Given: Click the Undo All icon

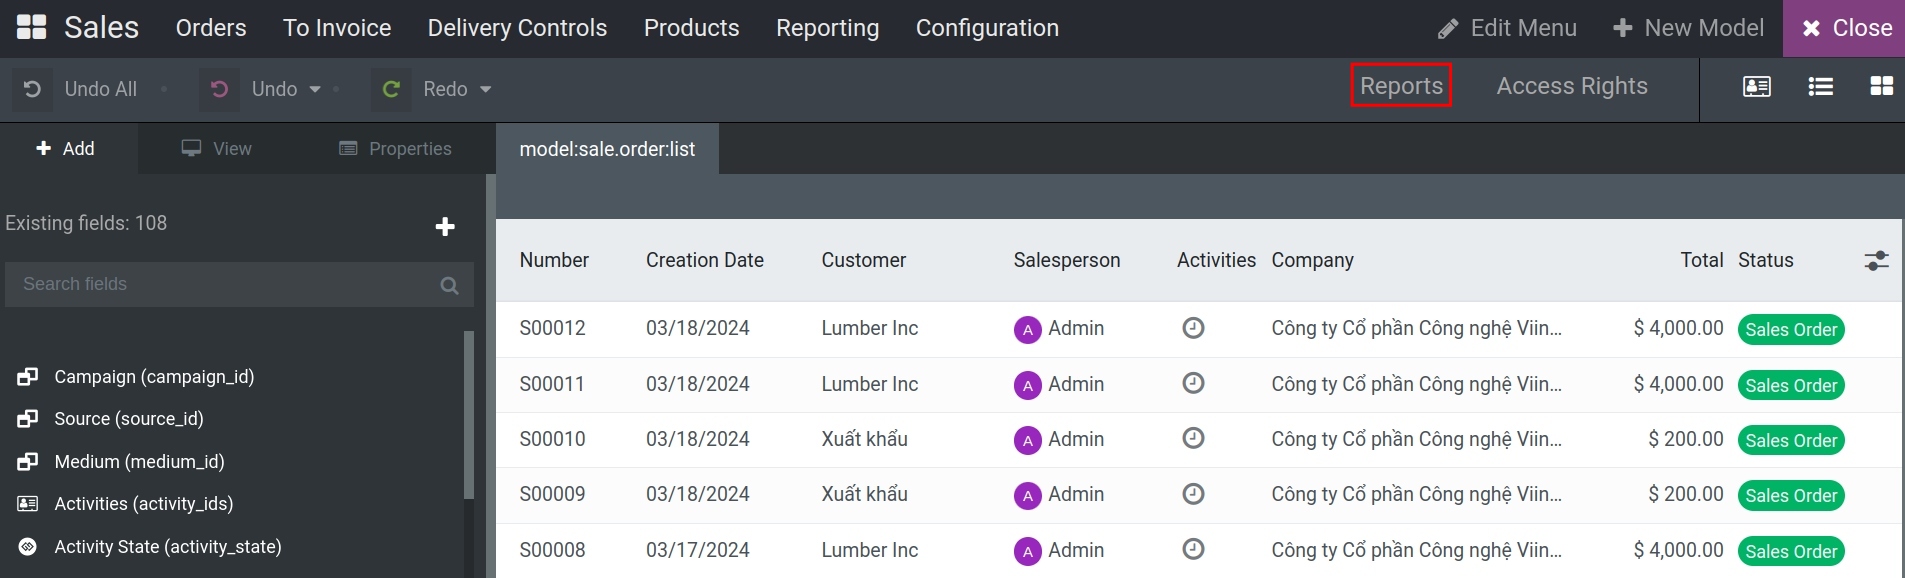Looking at the screenshot, I should click(32, 89).
